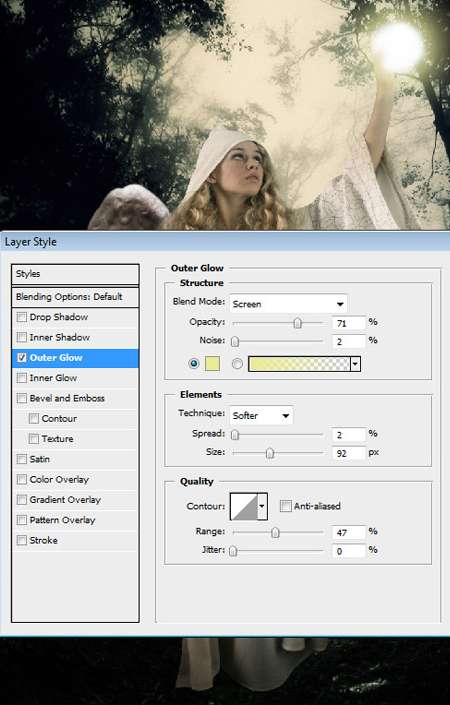Screen dimensions: 450x705
Task: Expand the Contour picker arrow
Action: 262,506
